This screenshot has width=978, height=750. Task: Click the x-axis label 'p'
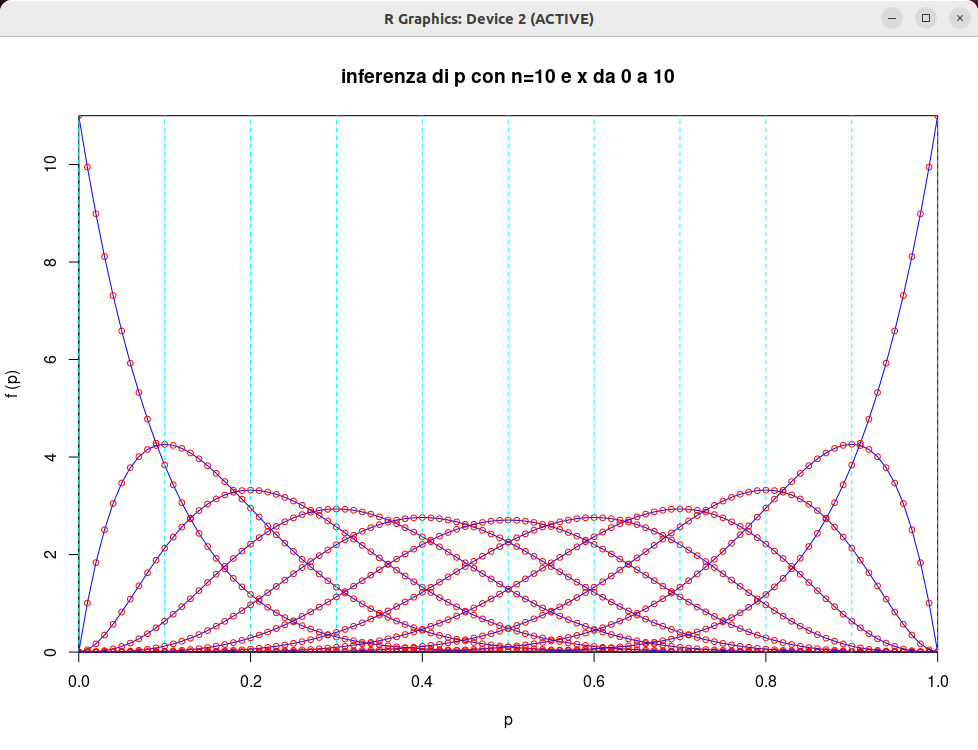click(x=508, y=721)
